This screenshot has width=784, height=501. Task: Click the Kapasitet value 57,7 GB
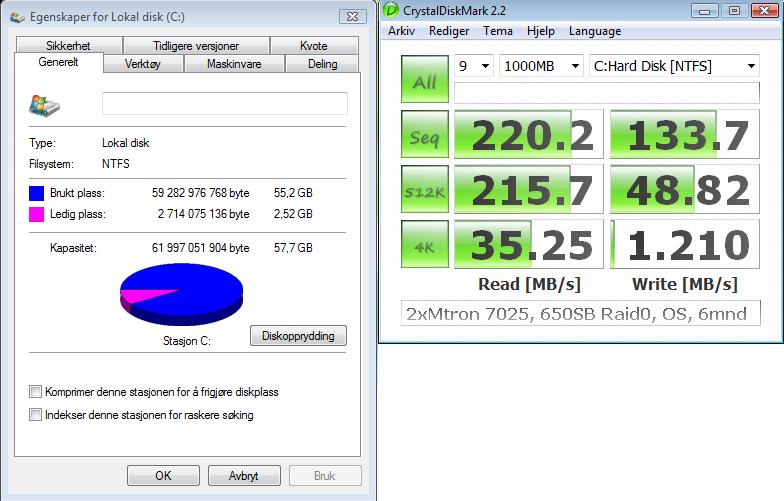pyautogui.click(x=293, y=248)
